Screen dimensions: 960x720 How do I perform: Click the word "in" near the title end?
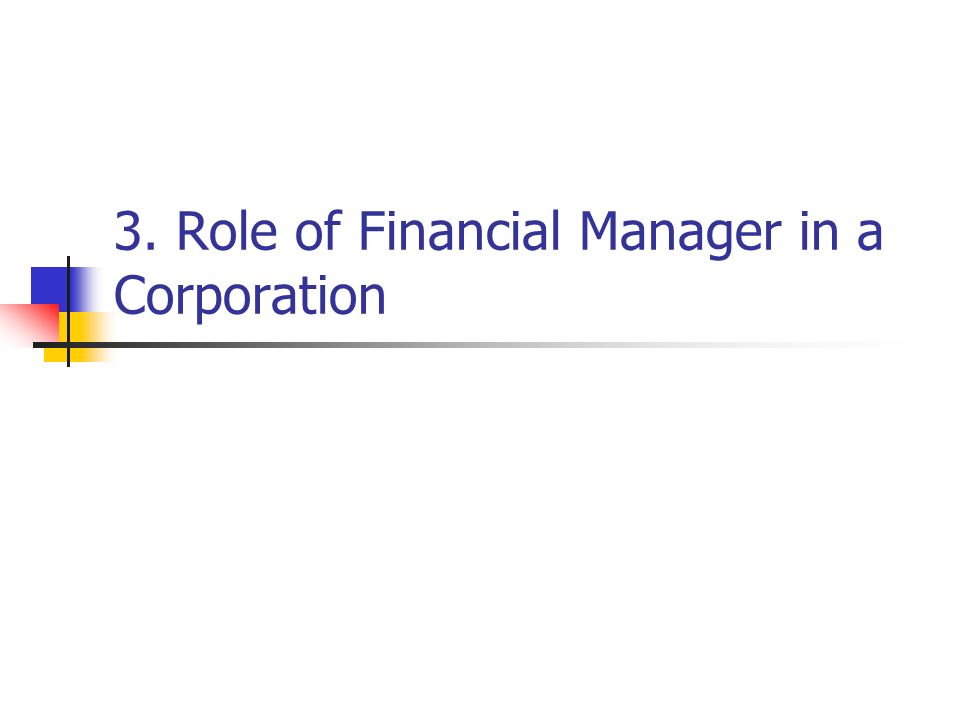(819, 231)
